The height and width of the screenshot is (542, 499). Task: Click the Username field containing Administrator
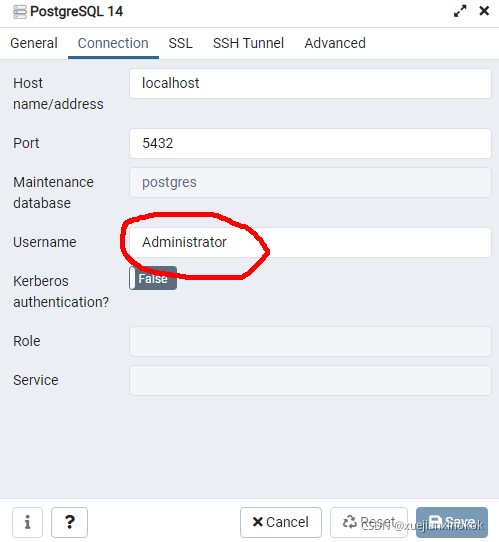tap(310, 242)
